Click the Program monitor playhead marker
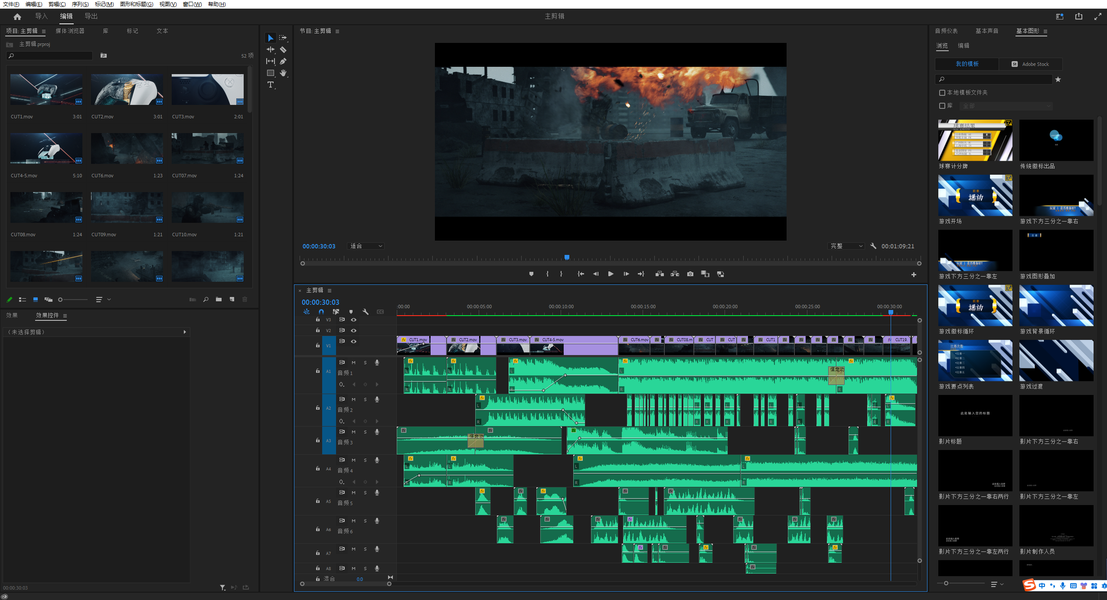The height and width of the screenshot is (600, 1107). point(566,258)
